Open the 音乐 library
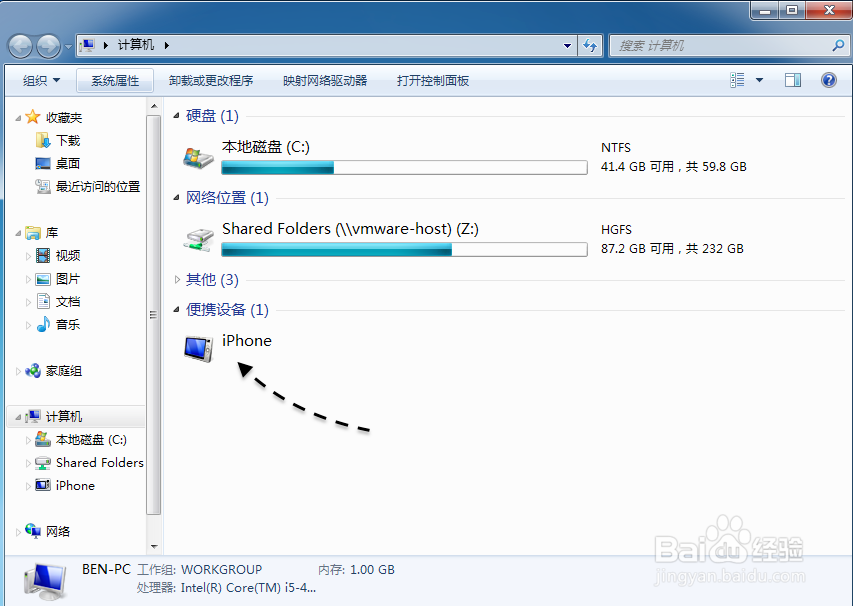This screenshot has width=853, height=606. tap(68, 325)
